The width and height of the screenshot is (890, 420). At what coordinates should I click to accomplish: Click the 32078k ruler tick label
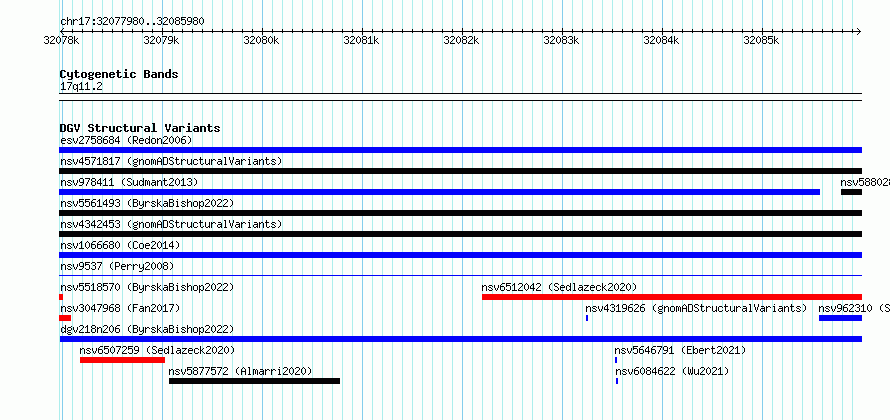click(x=61, y=40)
